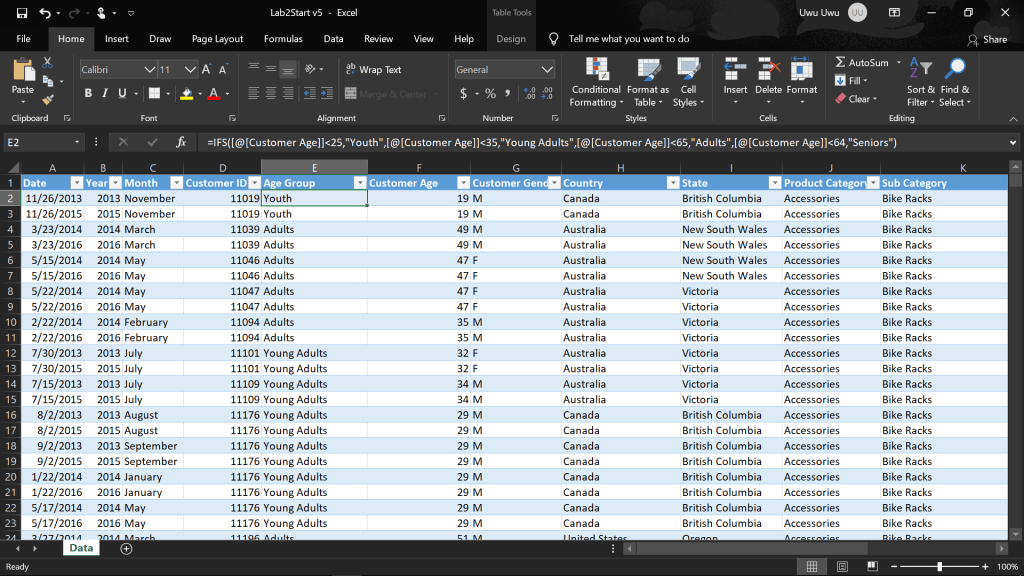The width and height of the screenshot is (1024, 576).
Task: Open Format as Table gallery
Action: tap(648, 69)
